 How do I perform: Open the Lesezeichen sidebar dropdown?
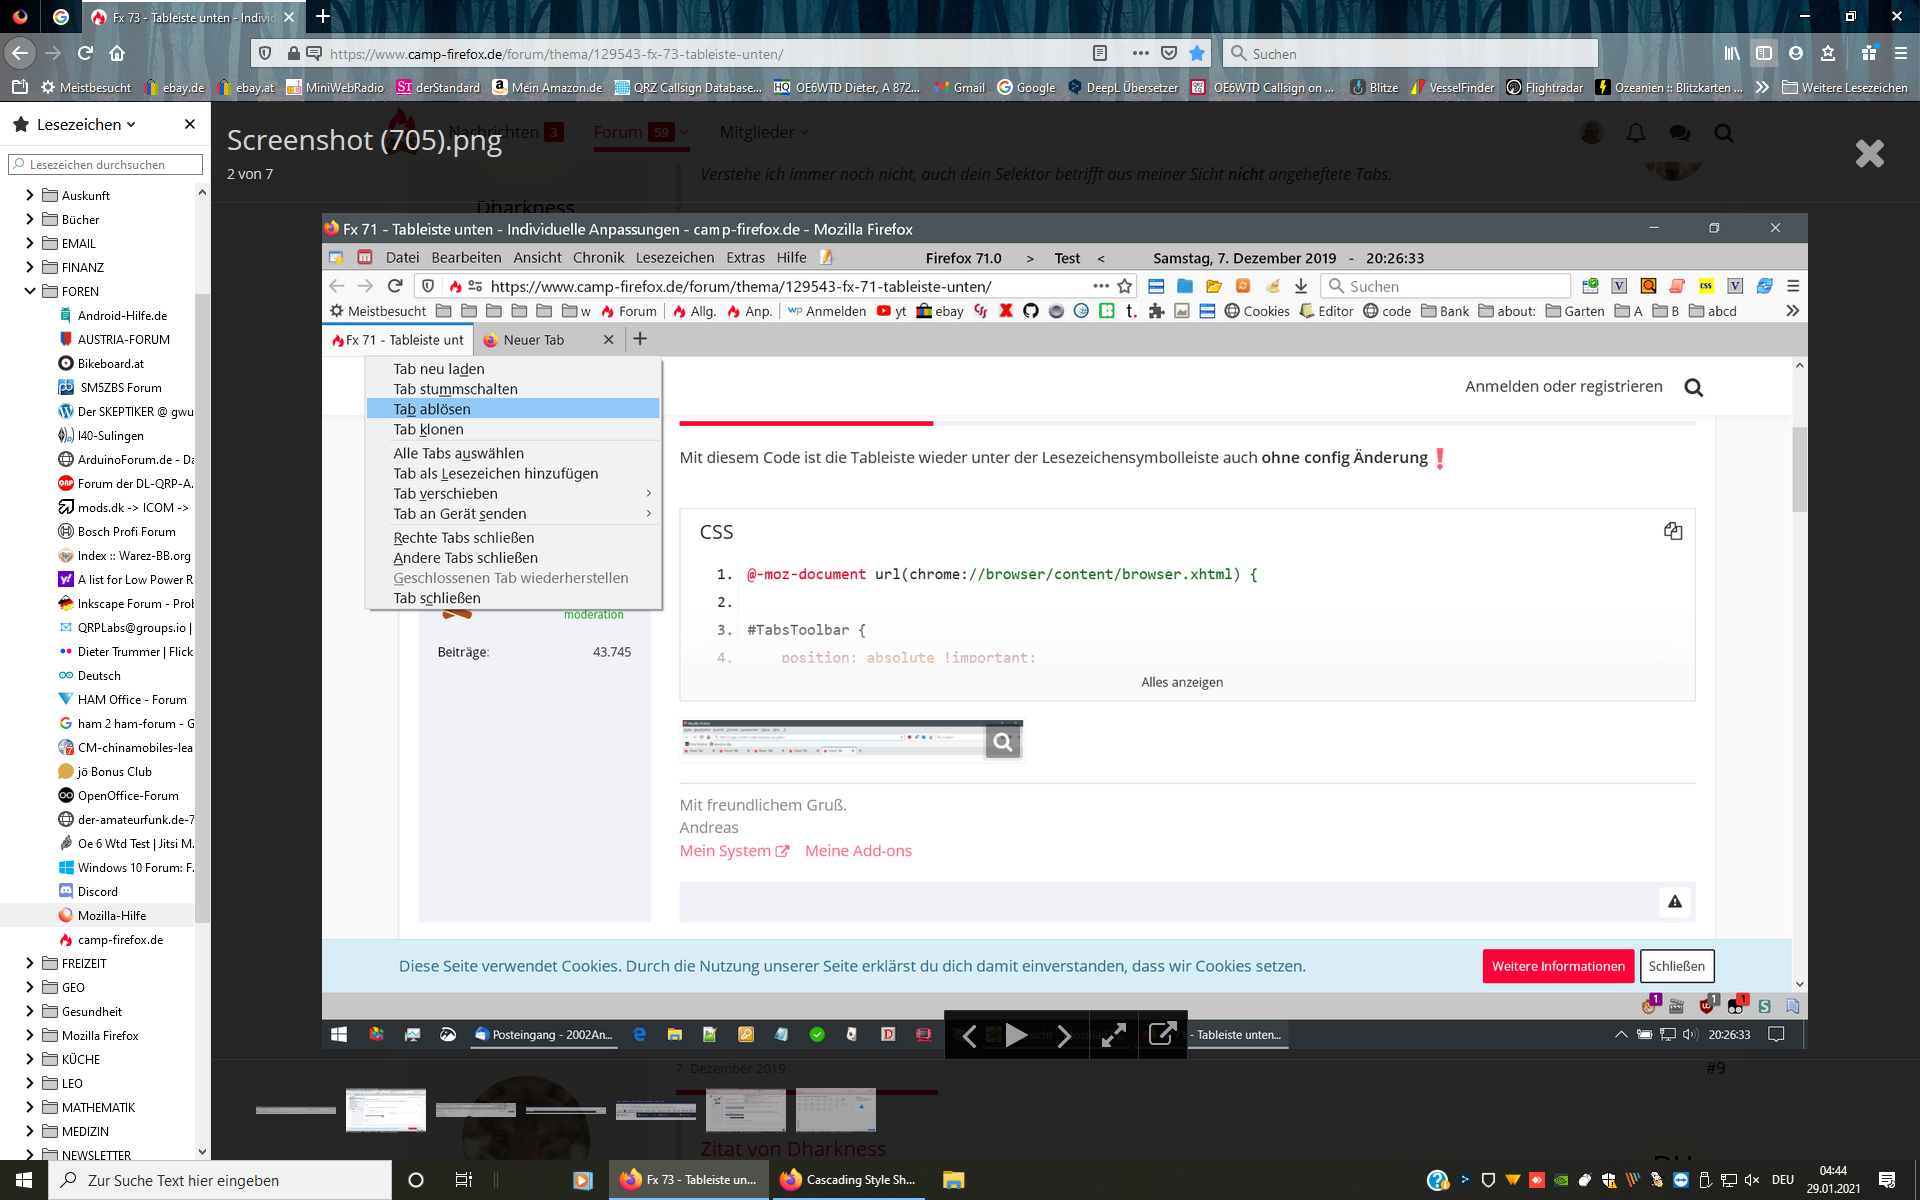pyautogui.click(x=86, y=124)
